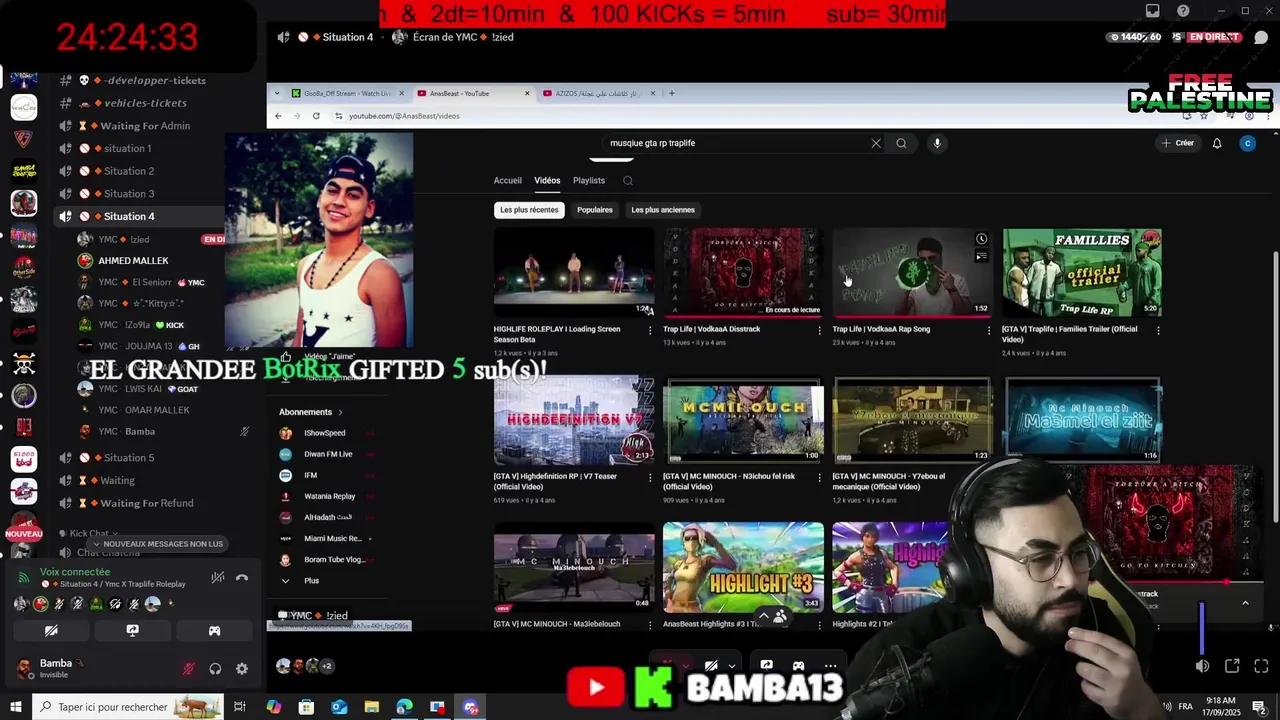Open Traplife Families Trailer video thumbnail
Image resolution: width=1280 pixels, height=720 pixels.
click(1082, 272)
